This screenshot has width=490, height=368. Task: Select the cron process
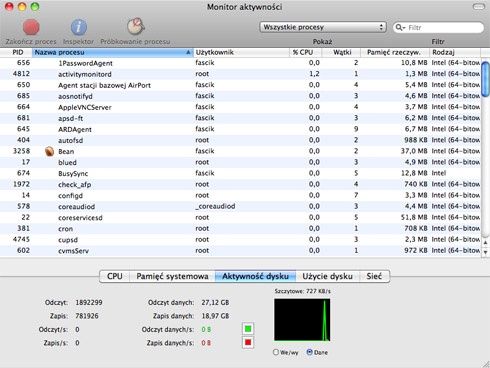point(240,229)
